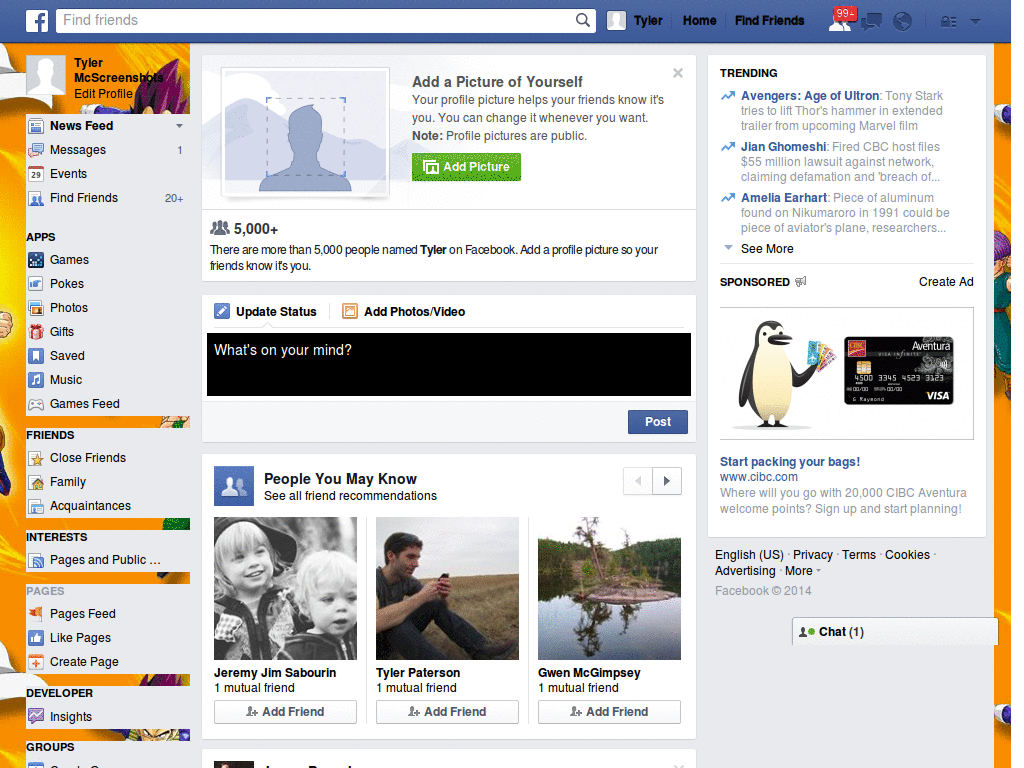Click the Find friends search field
The image size is (1024, 768).
tap(316, 20)
